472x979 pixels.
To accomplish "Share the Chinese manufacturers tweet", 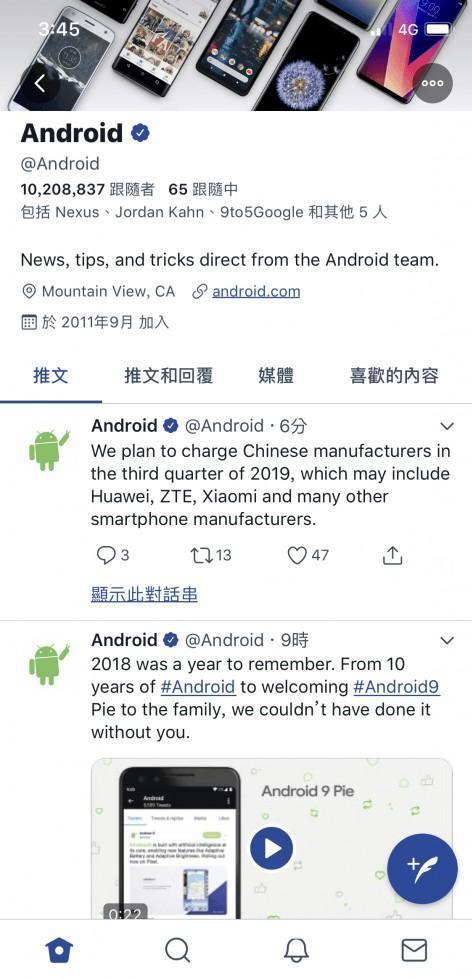I will point(392,555).
